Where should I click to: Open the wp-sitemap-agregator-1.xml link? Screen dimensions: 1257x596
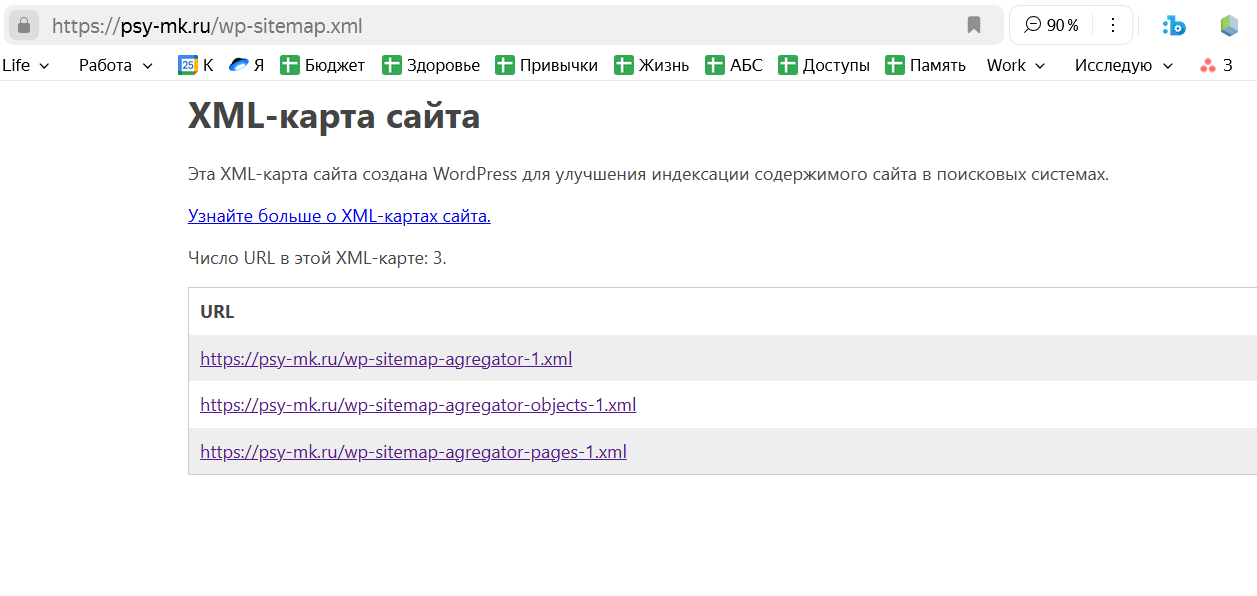[x=386, y=358]
